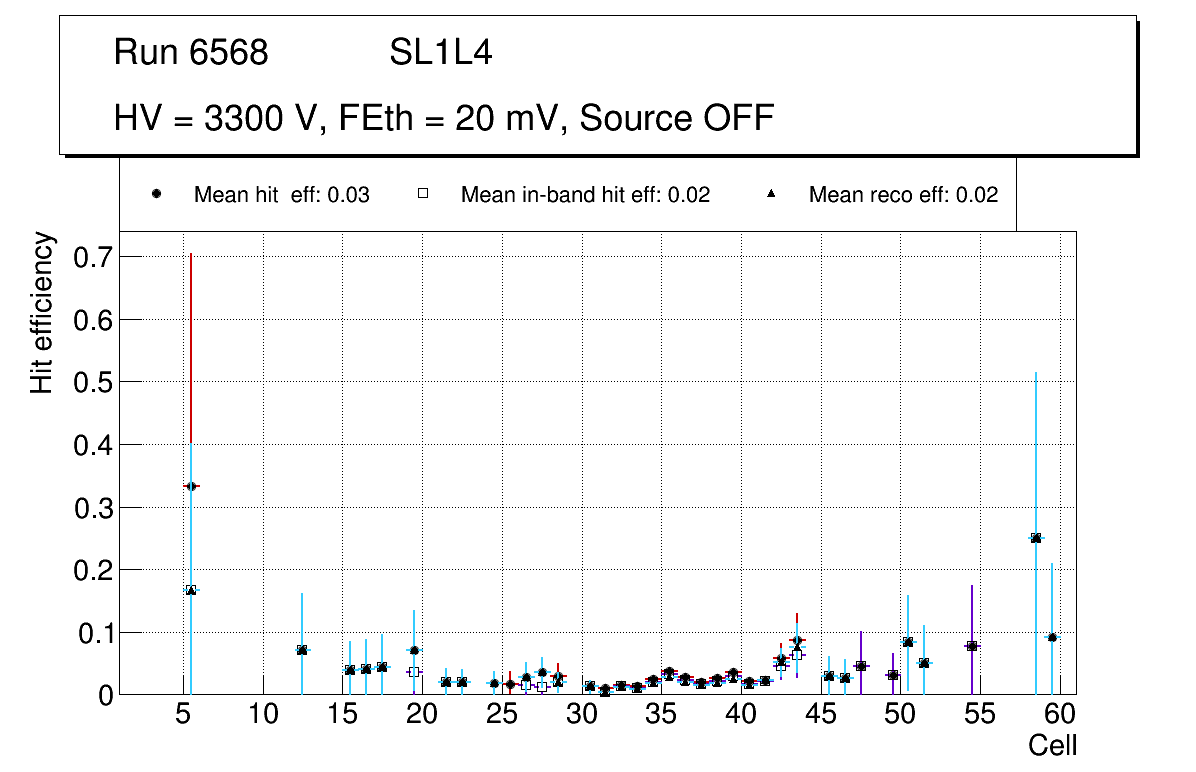The width and height of the screenshot is (1196, 772).
Task: Click the 0.7 tick label on y-axis
Action: point(92,257)
